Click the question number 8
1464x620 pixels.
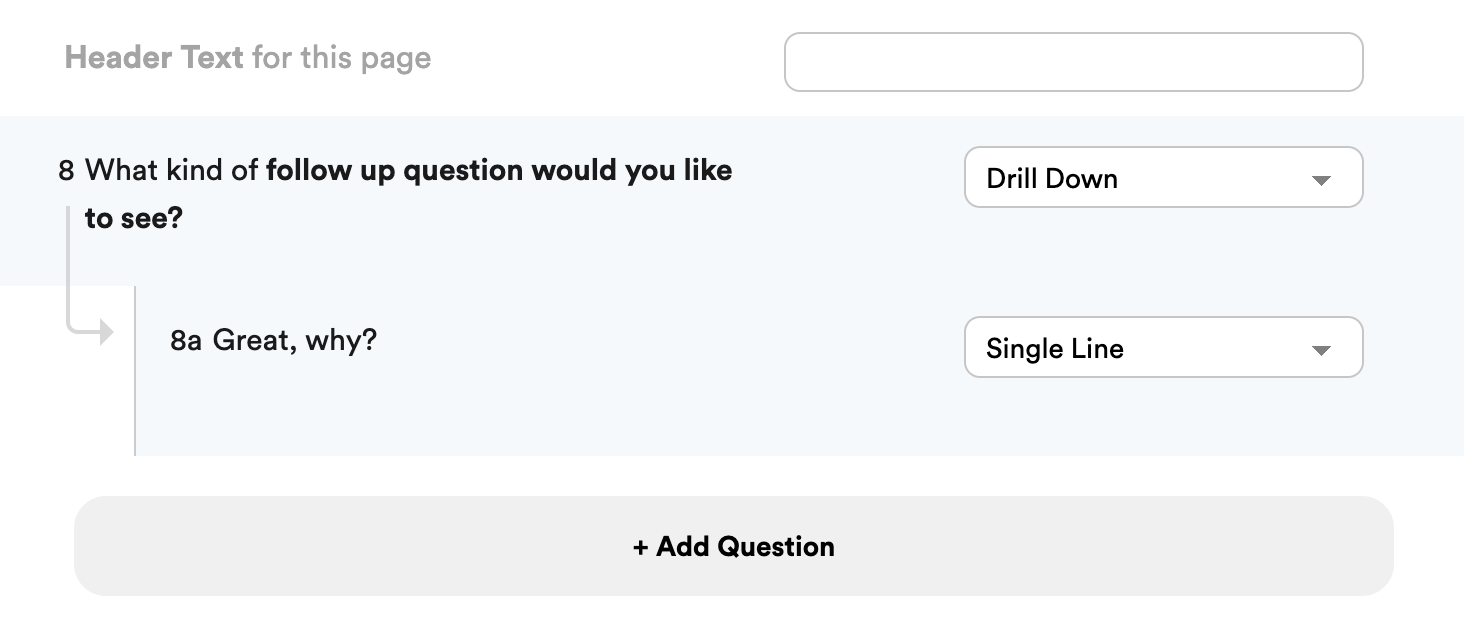pos(66,171)
